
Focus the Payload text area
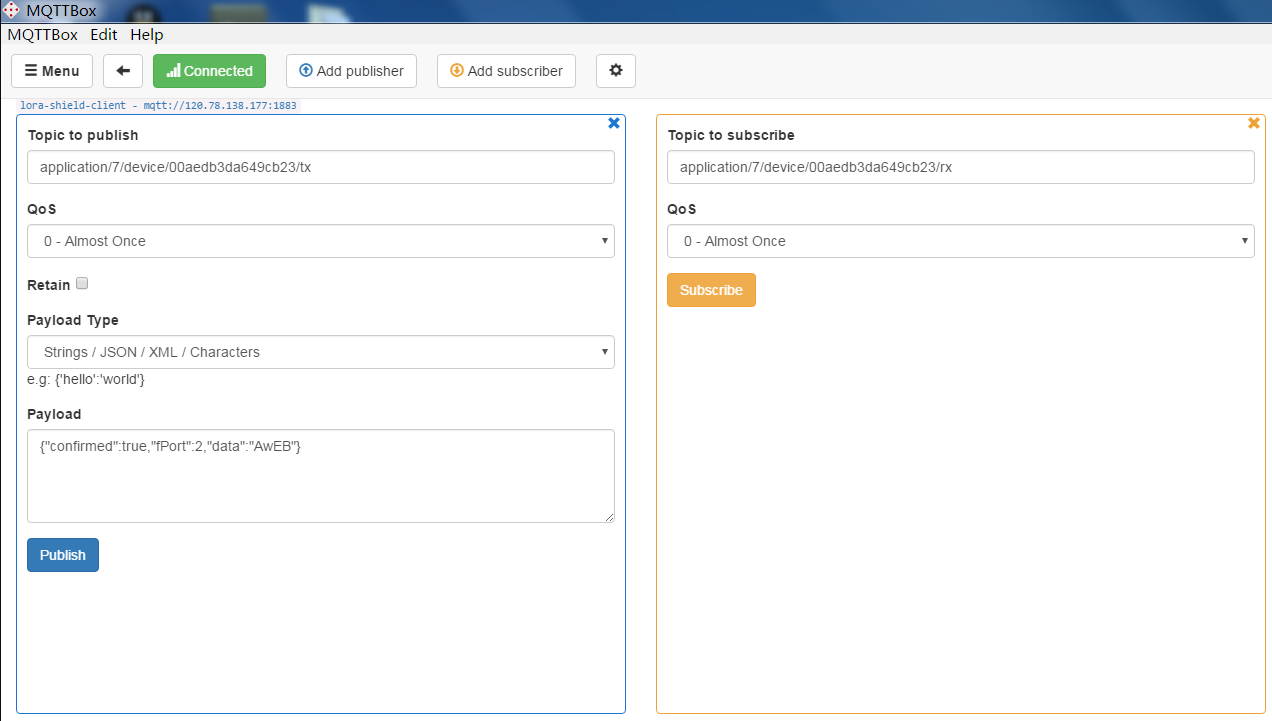point(321,476)
